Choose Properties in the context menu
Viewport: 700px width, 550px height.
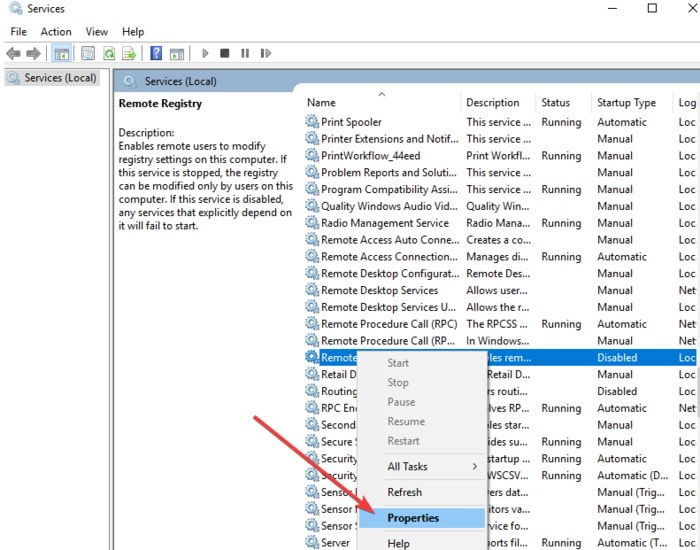(x=422, y=518)
